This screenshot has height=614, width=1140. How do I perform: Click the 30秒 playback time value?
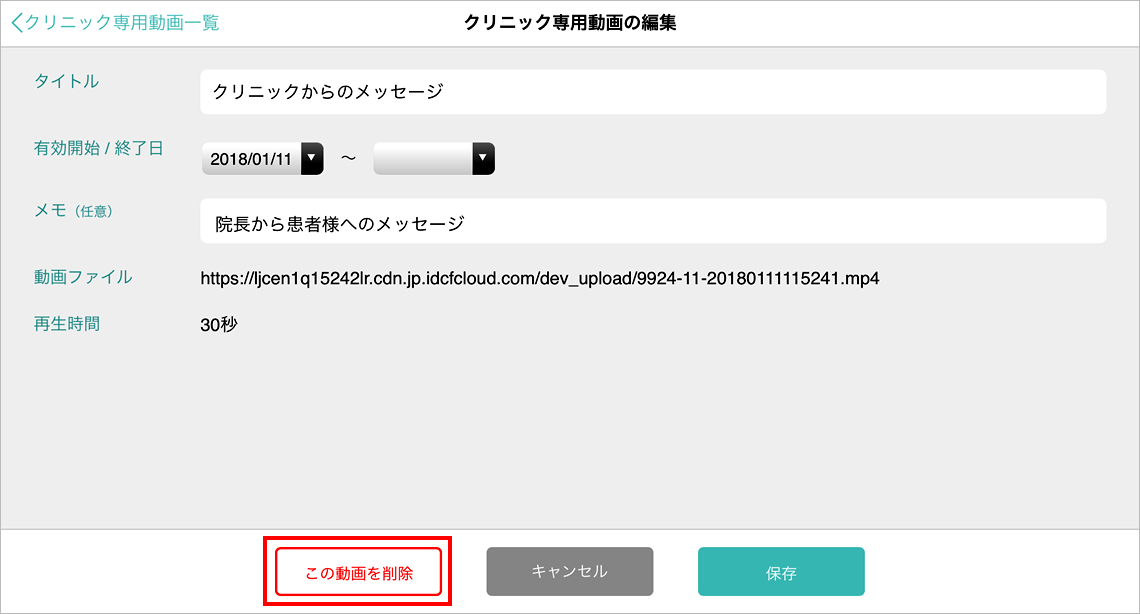(x=219, y=325)
